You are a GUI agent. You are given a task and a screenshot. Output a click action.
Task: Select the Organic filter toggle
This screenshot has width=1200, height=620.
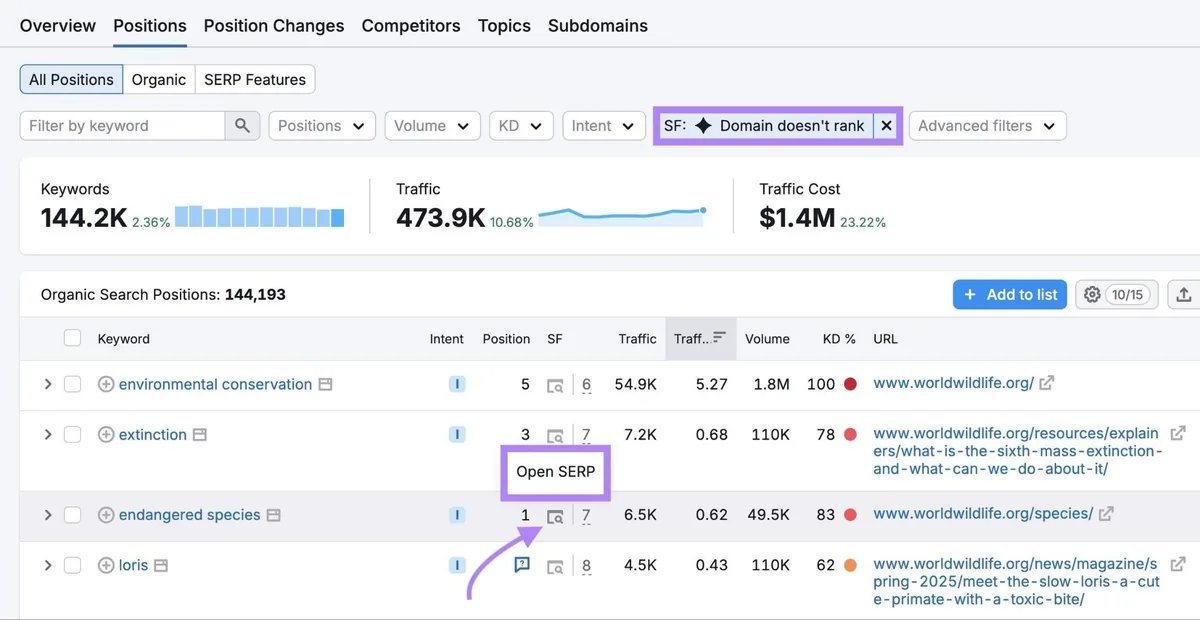tap(159, 79)
